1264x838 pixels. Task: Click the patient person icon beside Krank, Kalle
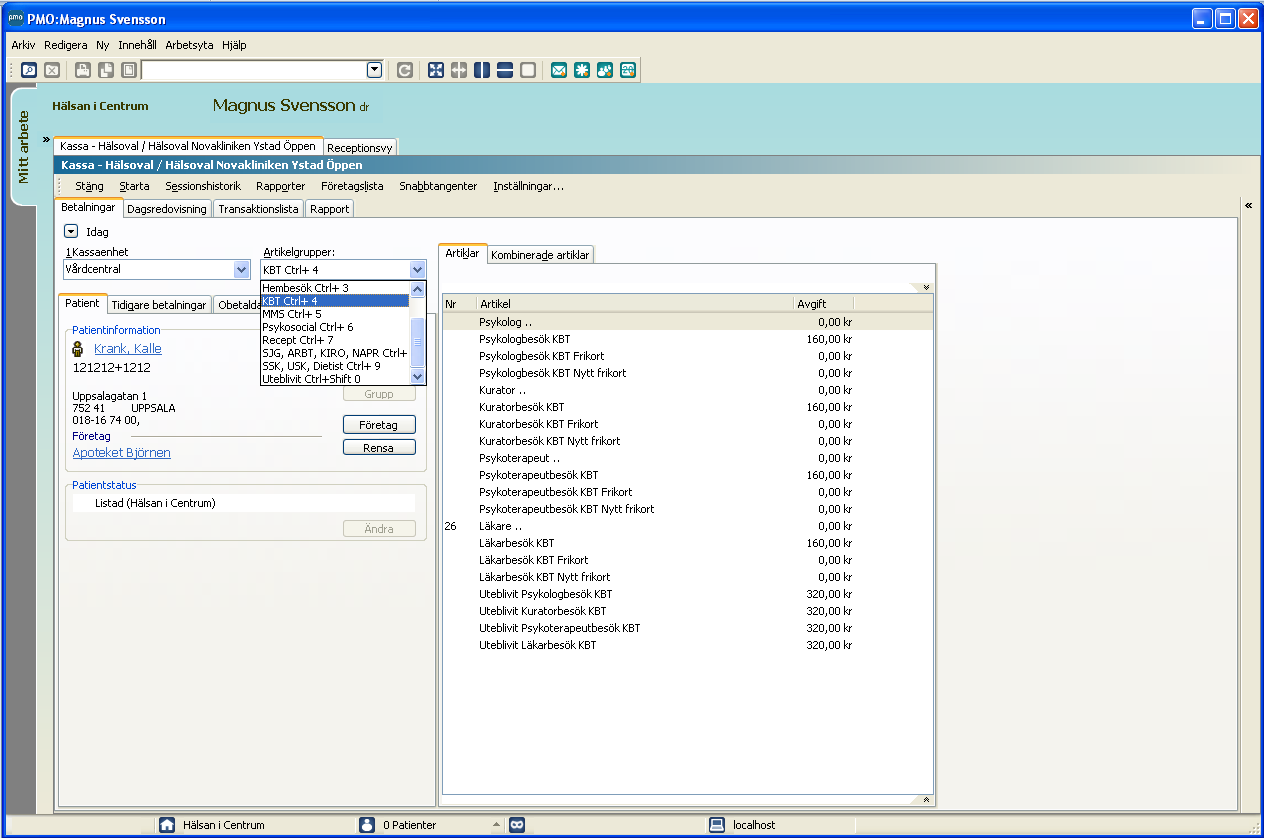coord(79,349)
